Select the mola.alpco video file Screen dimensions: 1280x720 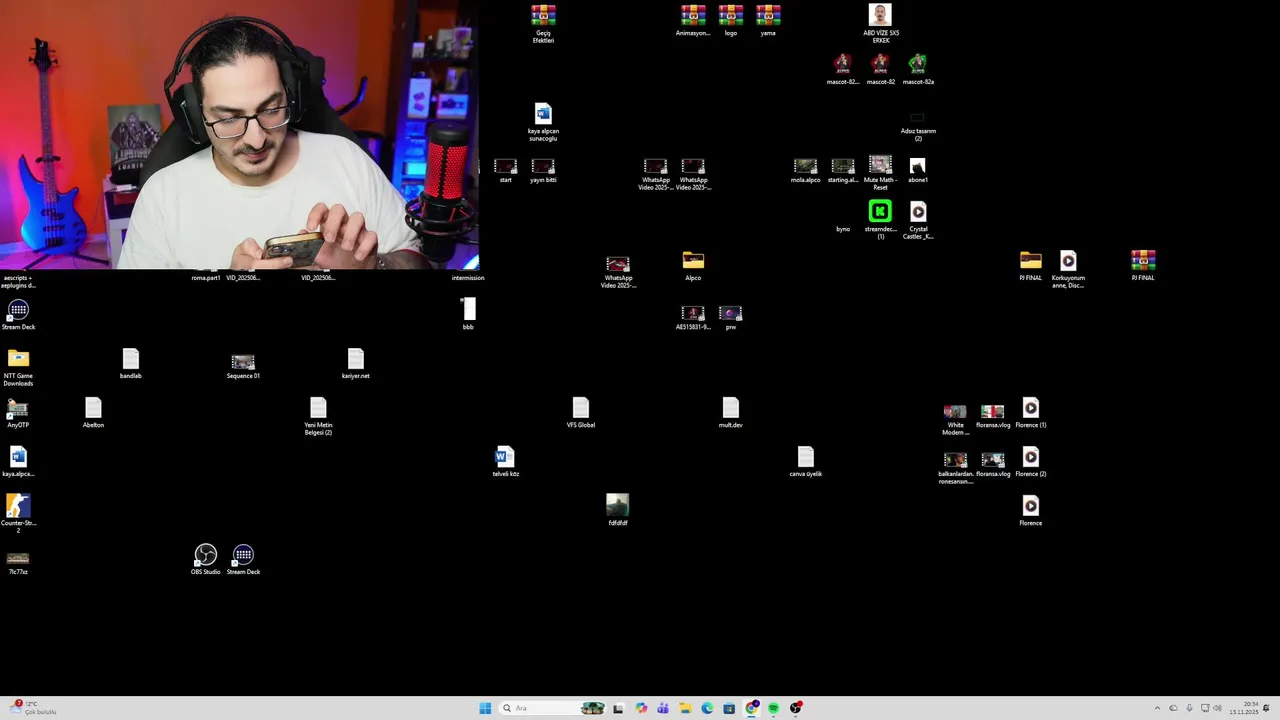pyautogui.click(x=805, y=166)
